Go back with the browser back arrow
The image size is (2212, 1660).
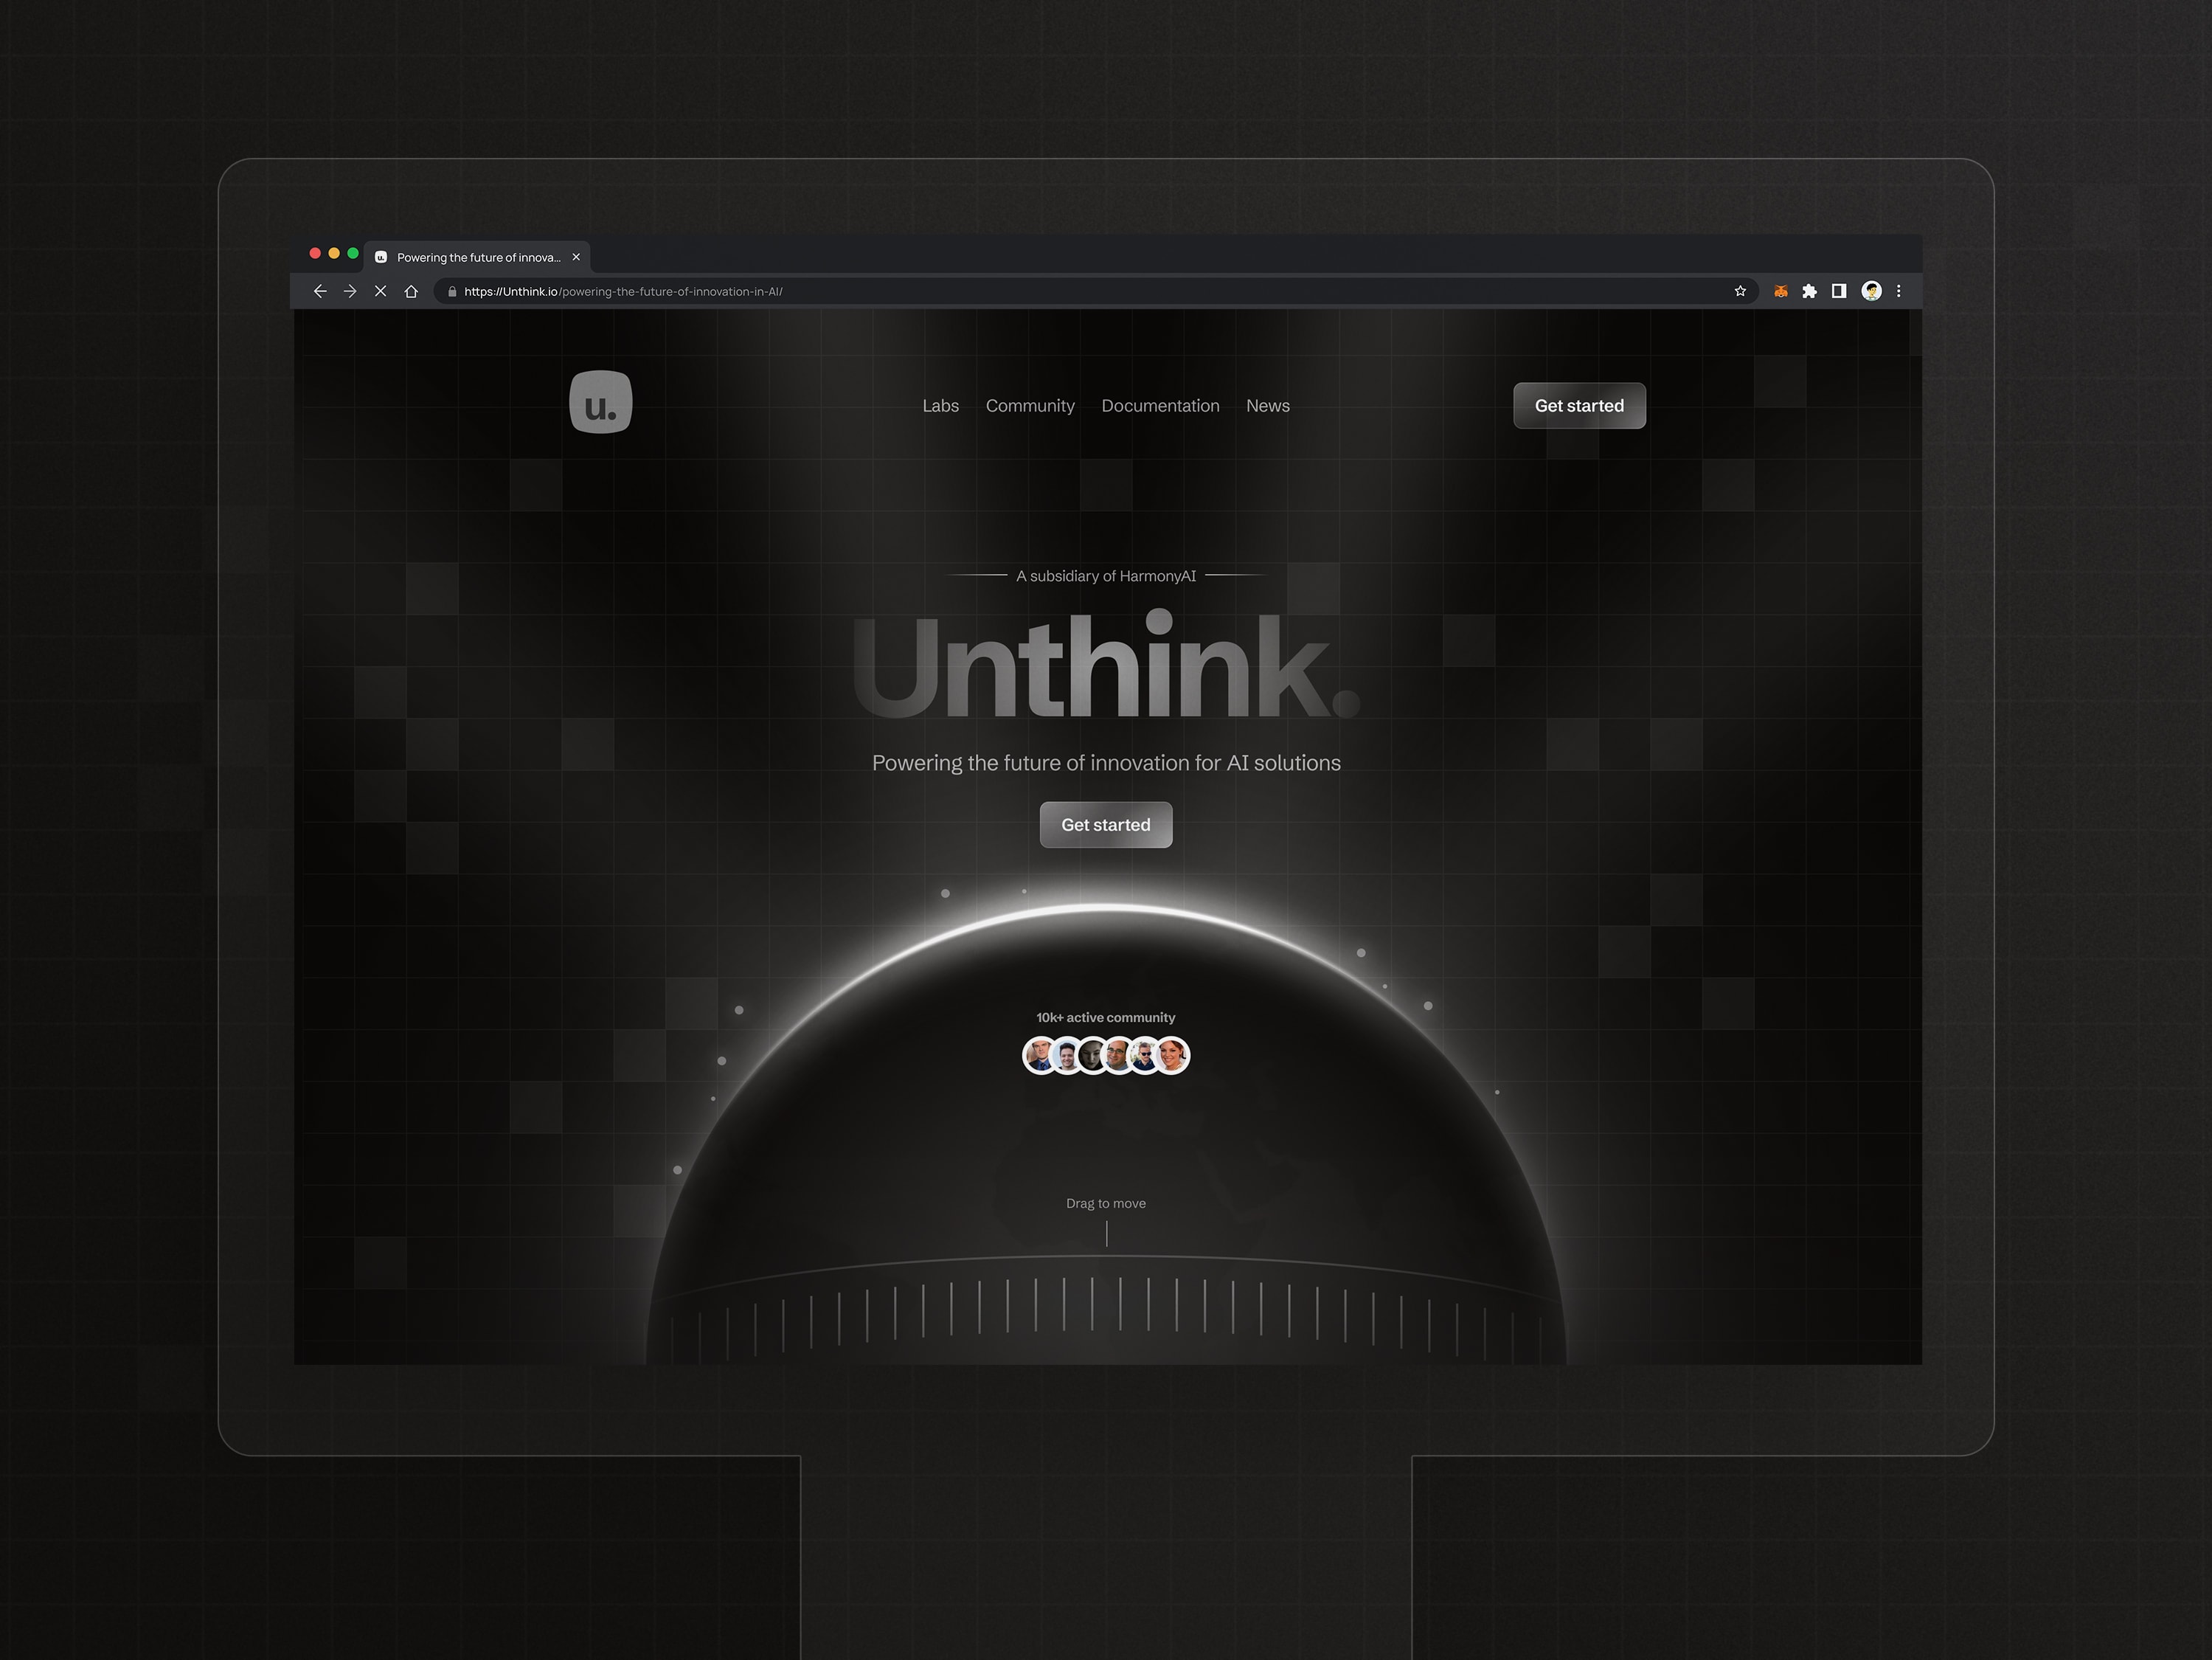tap(320, 291)
